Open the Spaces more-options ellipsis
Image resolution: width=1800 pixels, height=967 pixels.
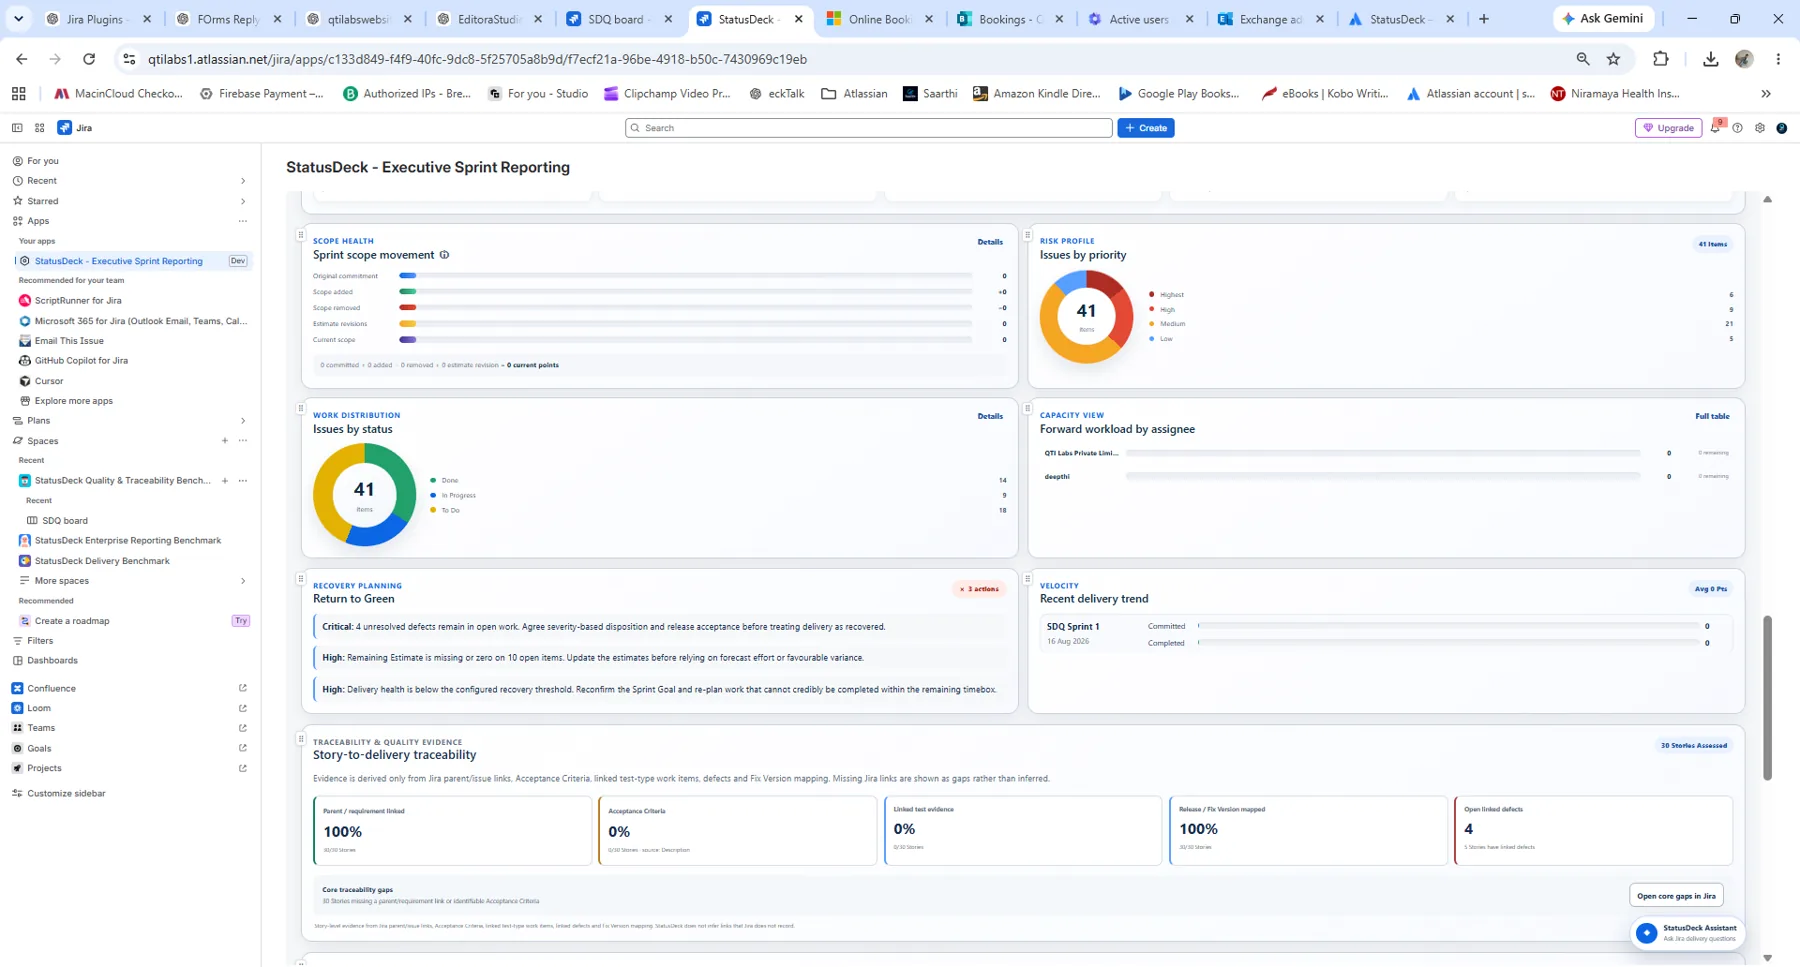pos(243,441)
